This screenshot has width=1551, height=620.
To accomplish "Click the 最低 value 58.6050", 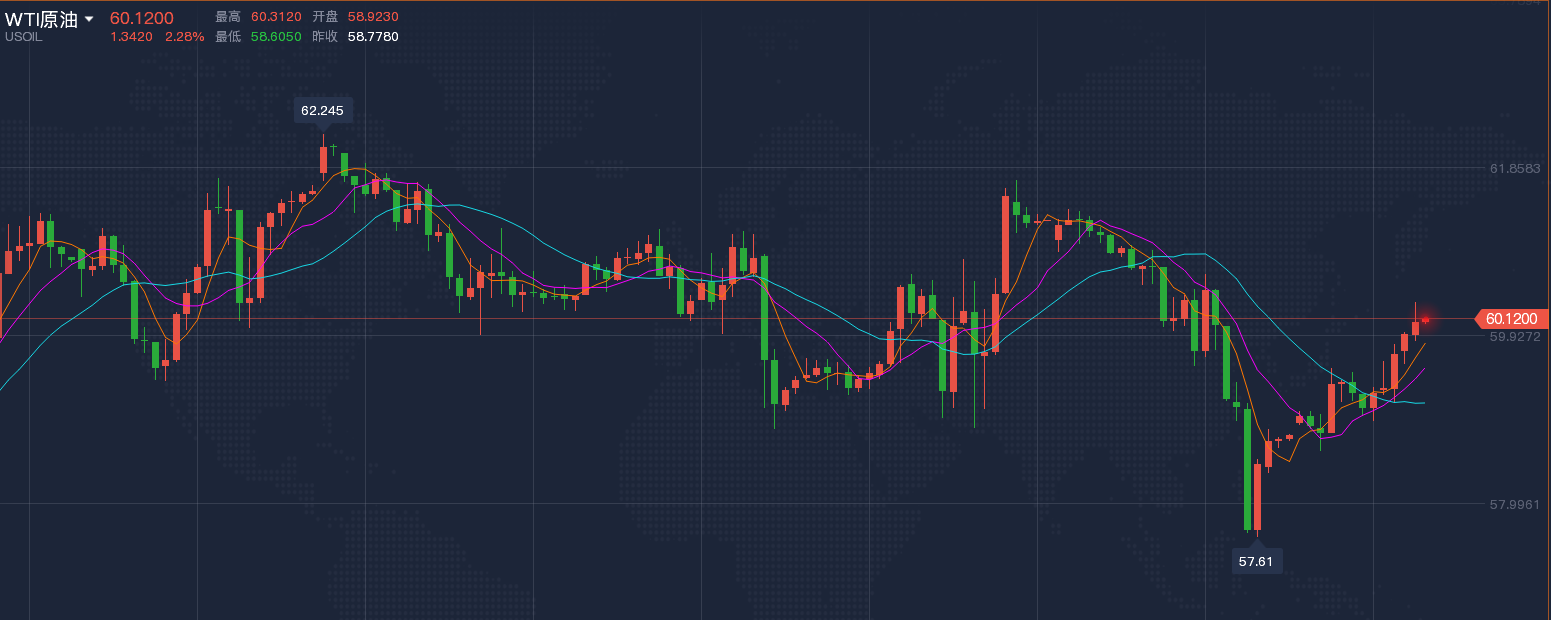I will [276, 37].
